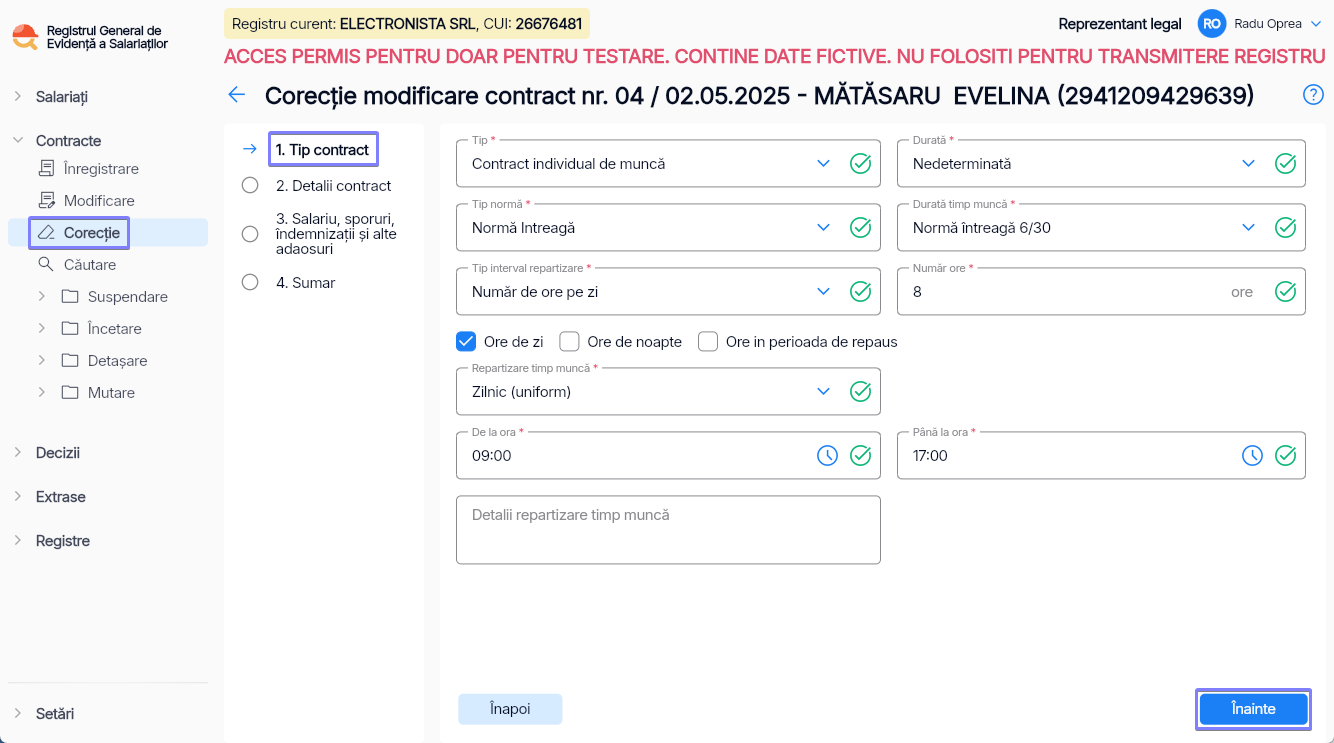Click the Modificare edit icon
Screen dimensions: 1334x743
(46, 200)
